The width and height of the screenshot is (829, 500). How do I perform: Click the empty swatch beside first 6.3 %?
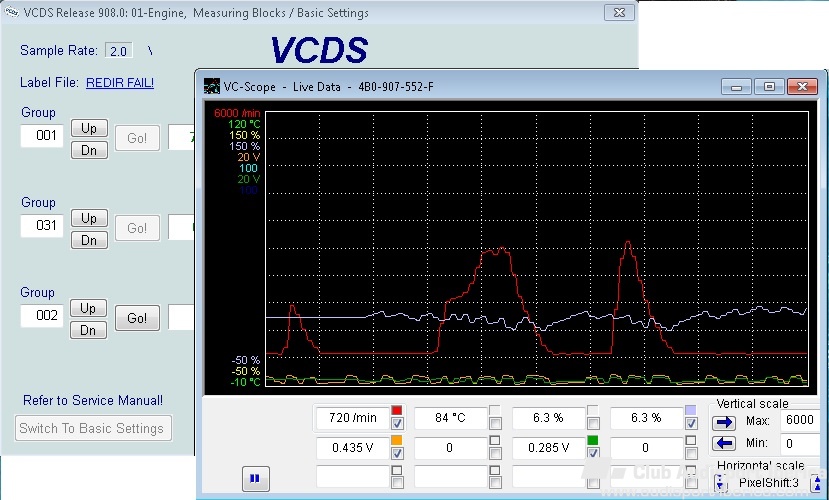tap(593, 410)
